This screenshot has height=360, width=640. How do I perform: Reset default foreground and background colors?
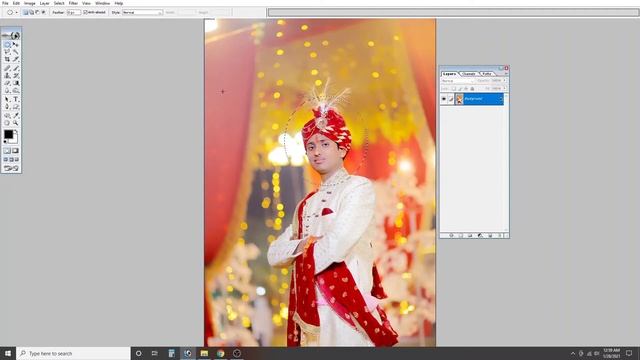(x=5, y=142)
